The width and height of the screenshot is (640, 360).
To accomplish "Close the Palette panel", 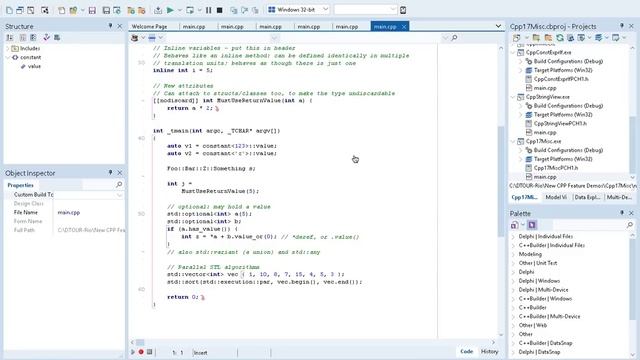I will pyautogui.click(x=631, y=213).
